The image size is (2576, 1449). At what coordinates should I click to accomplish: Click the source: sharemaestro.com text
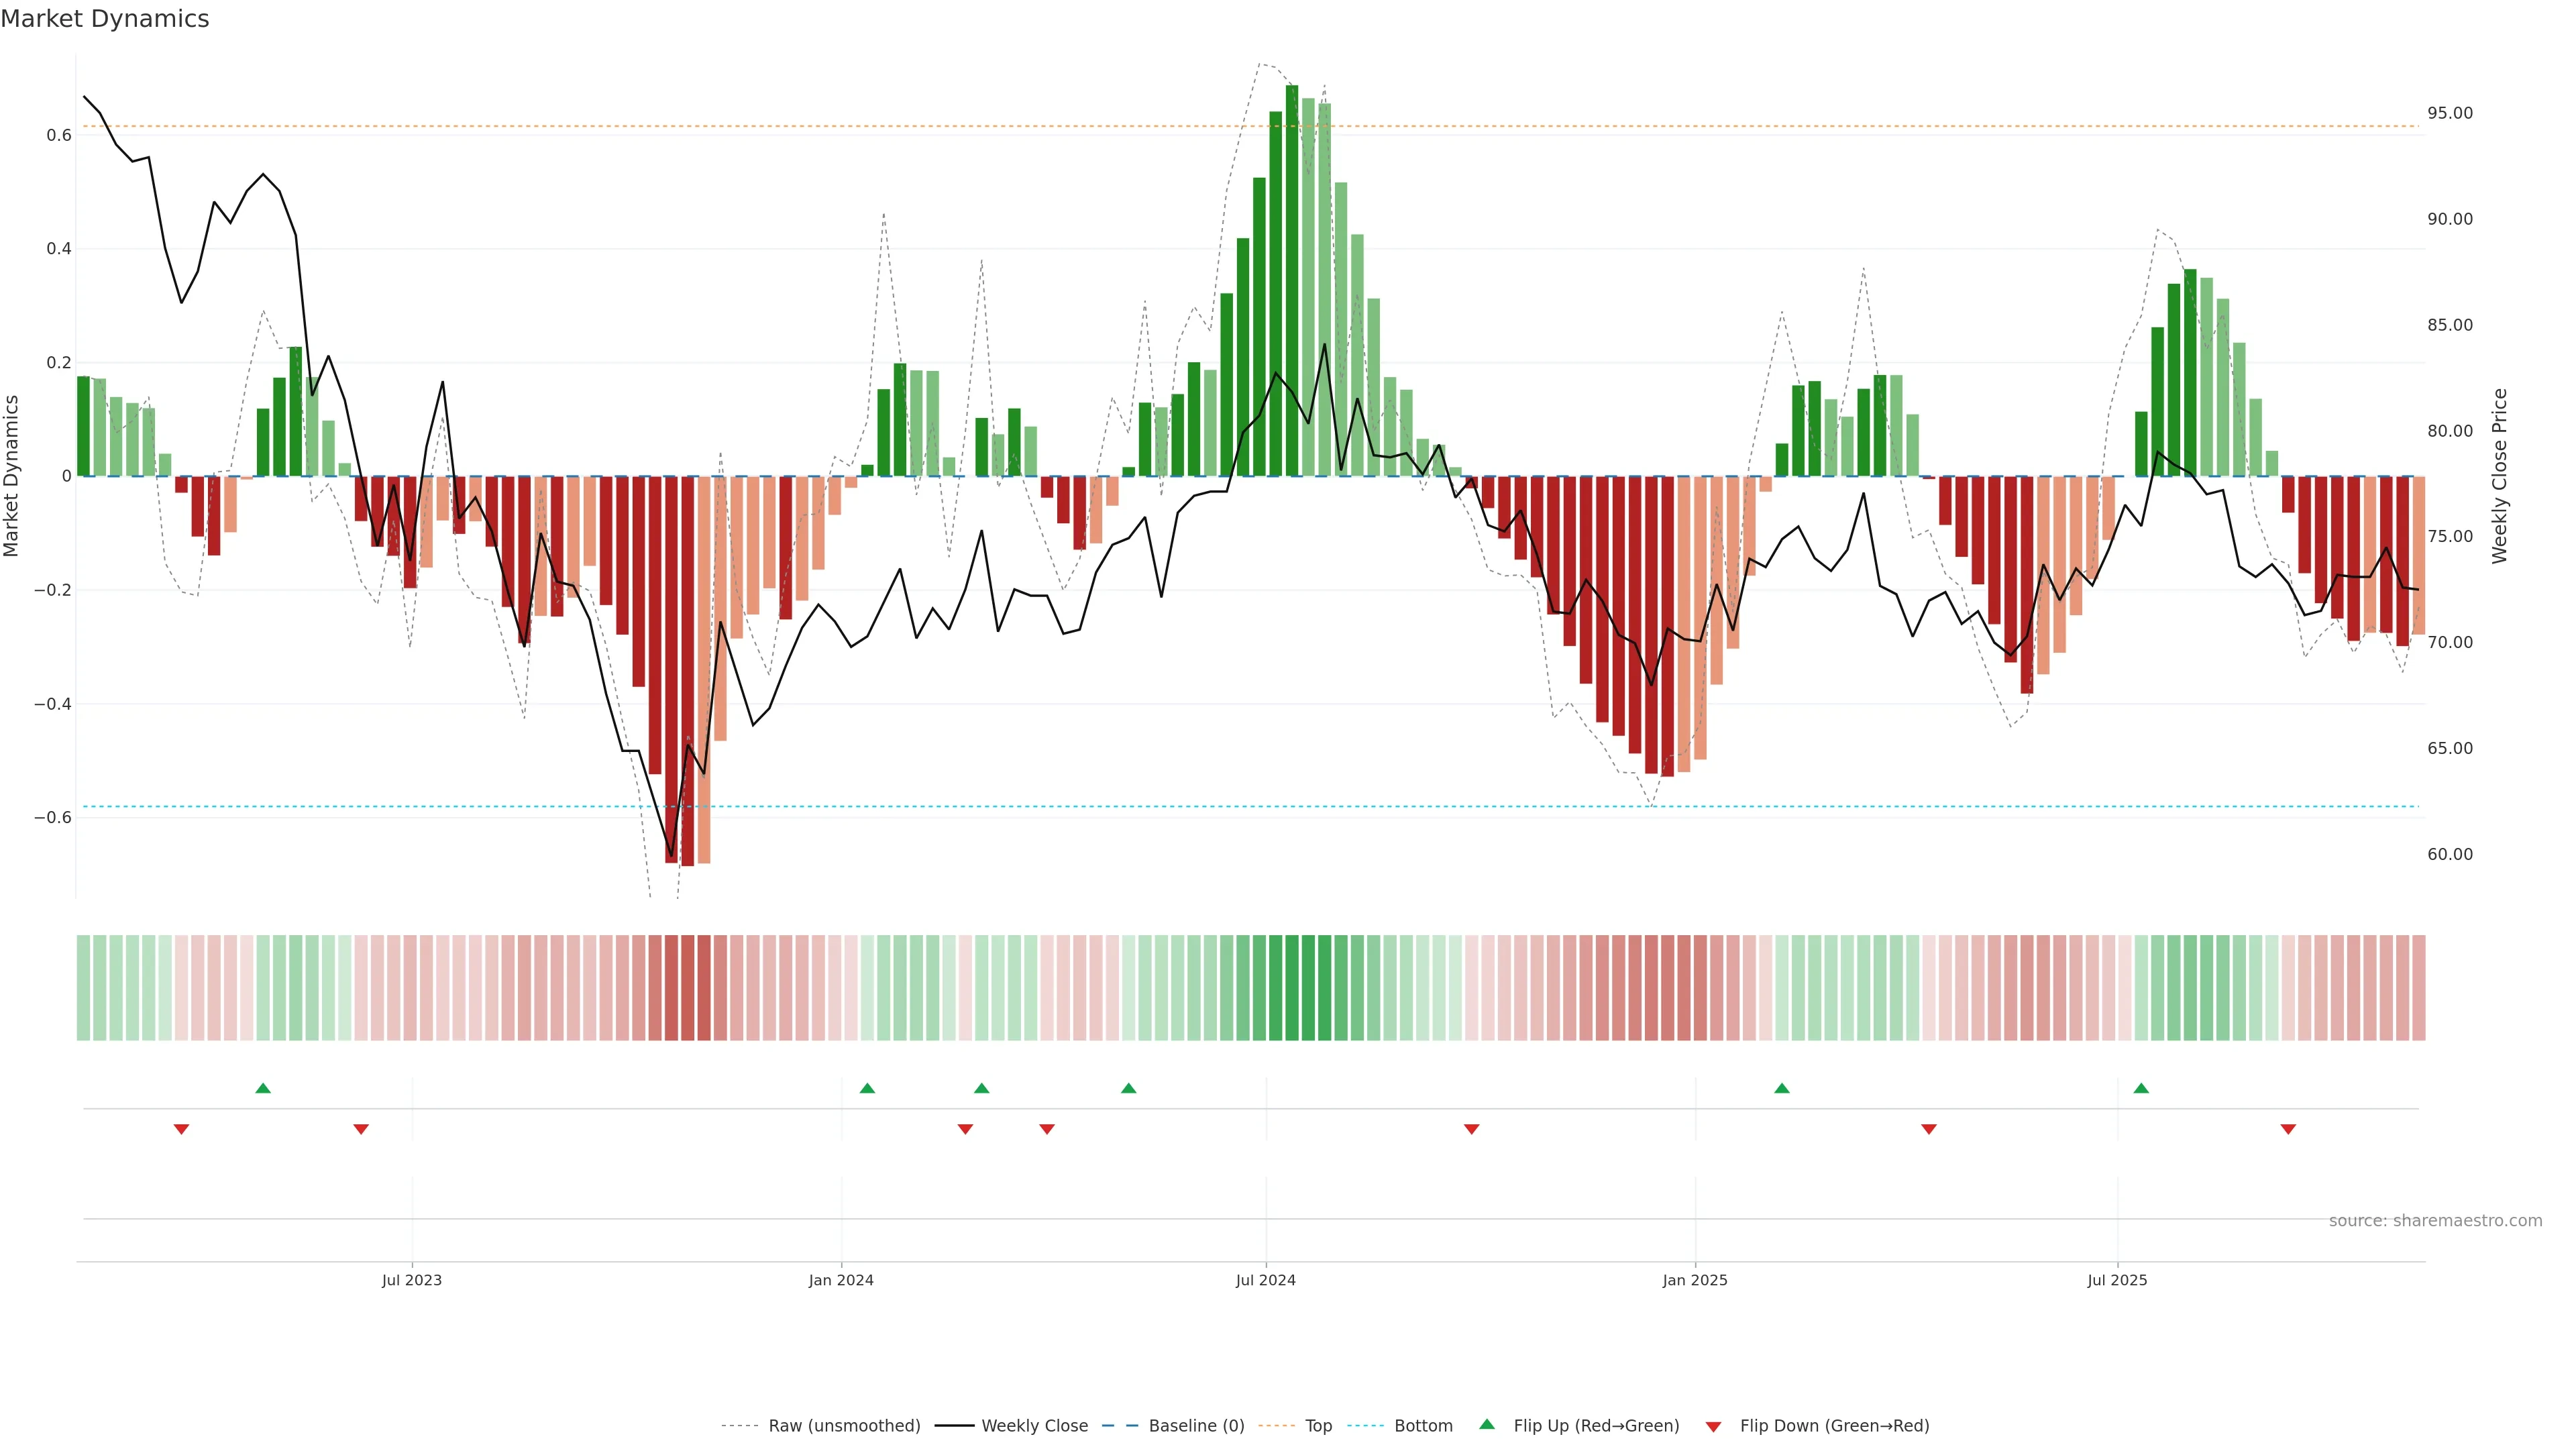point(2435,1220)
